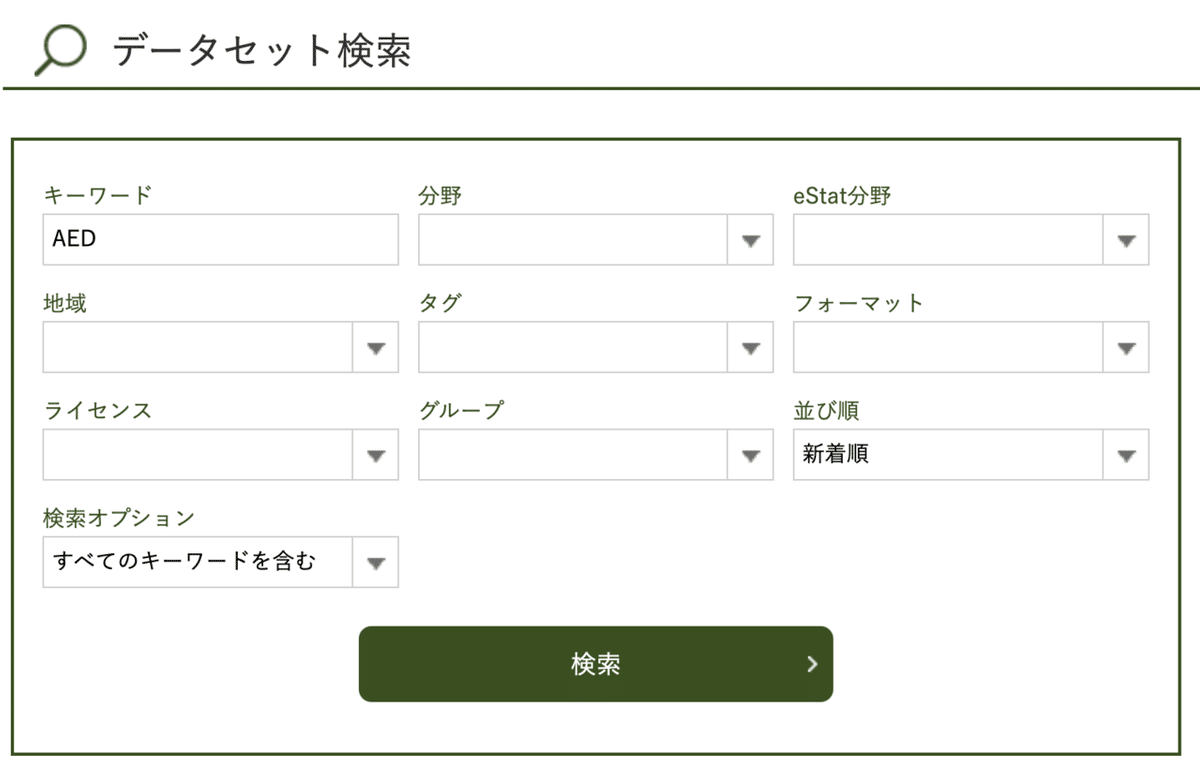Click the eStat分野 dropdown arrow icon
The height and width of the screenshot is (770, 1200).
coord(1126,239)
